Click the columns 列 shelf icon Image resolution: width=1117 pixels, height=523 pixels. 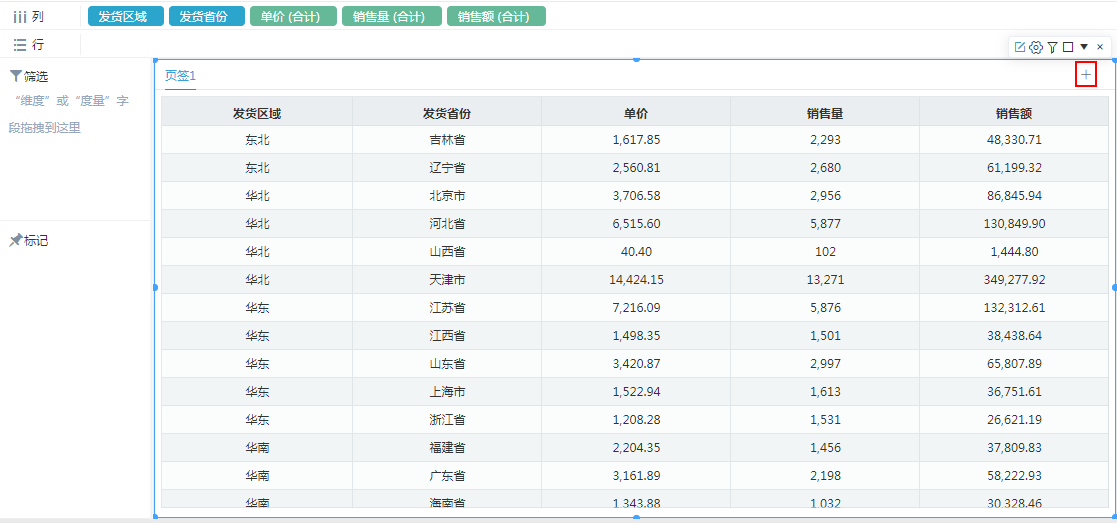click(x=21, y=16)
